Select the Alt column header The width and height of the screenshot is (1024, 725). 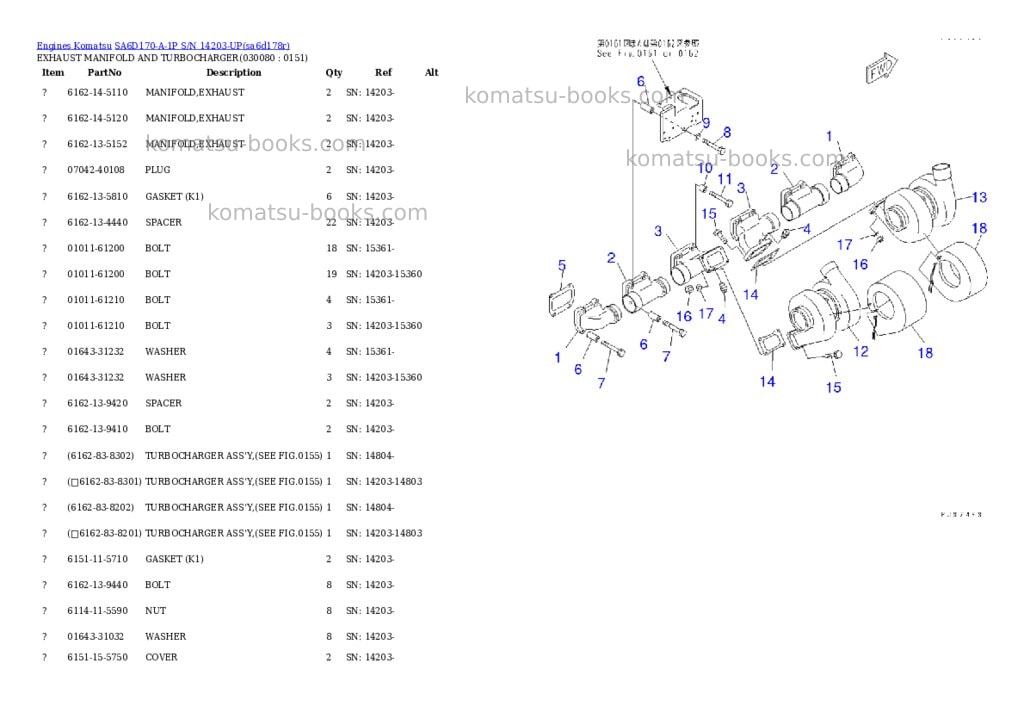[432, 72]
